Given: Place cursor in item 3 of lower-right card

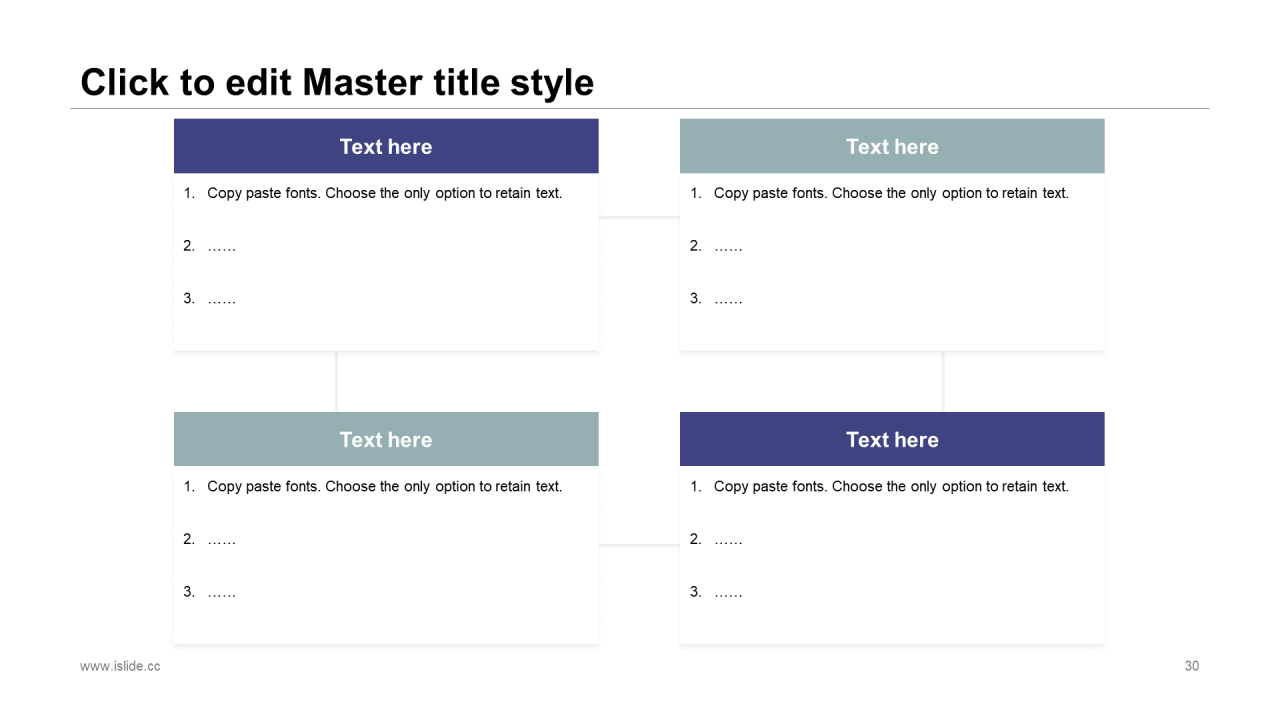Looking at the screenshot, I should coord(728,592).
